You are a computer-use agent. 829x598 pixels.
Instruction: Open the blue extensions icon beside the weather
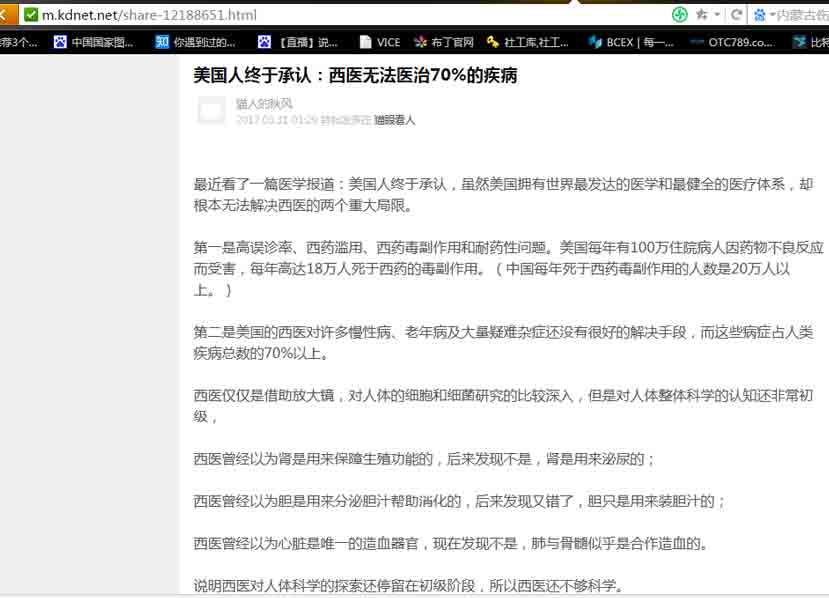click(760, 15)
